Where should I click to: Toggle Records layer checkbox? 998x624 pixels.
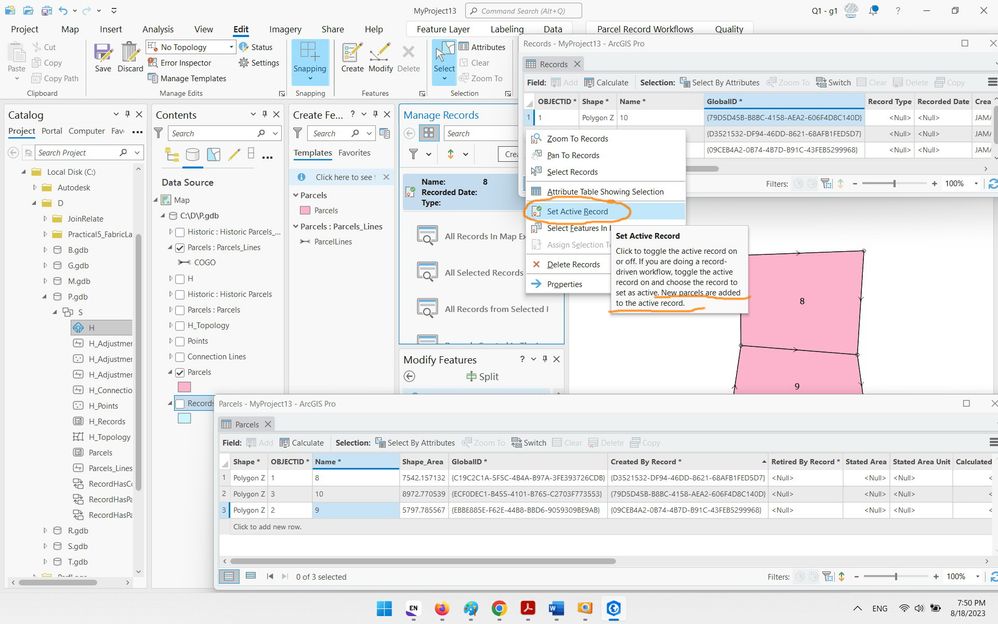pos(180,403)
